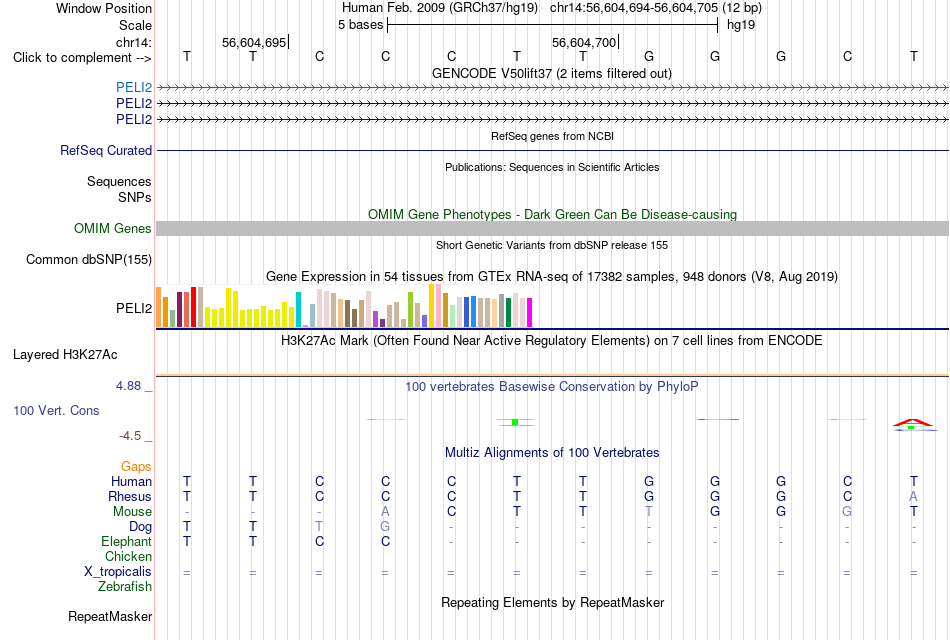Screen dimensions: 950x640
Task: Click the red PhyloP peak at last base
Action: pyautogui.click(x=912, y=423)
